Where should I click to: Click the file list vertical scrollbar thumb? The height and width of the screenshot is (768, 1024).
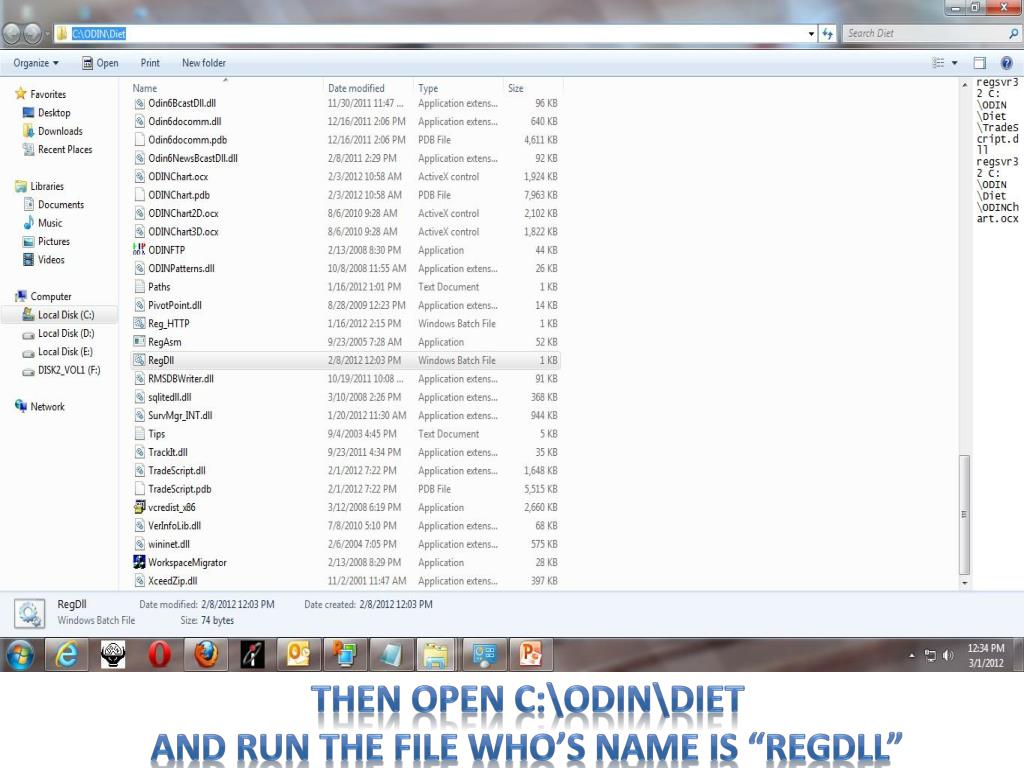tap(964, 514)
